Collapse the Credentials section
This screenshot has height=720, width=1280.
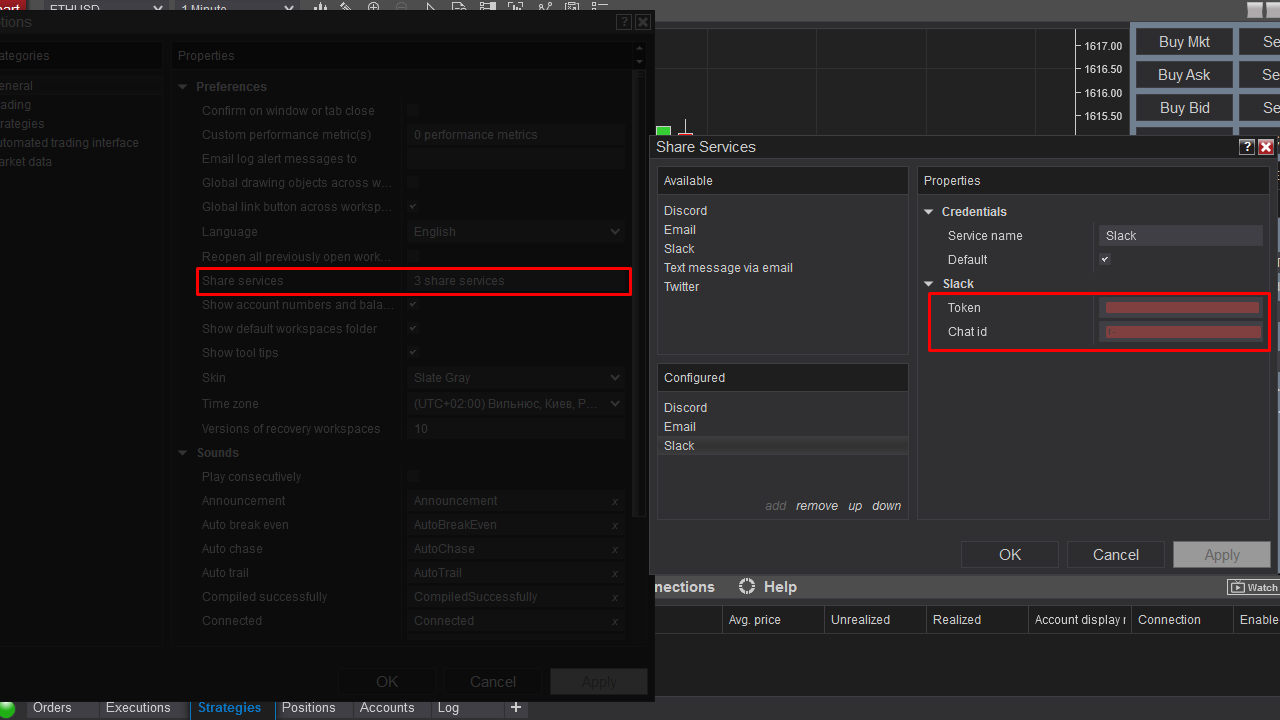928,212
